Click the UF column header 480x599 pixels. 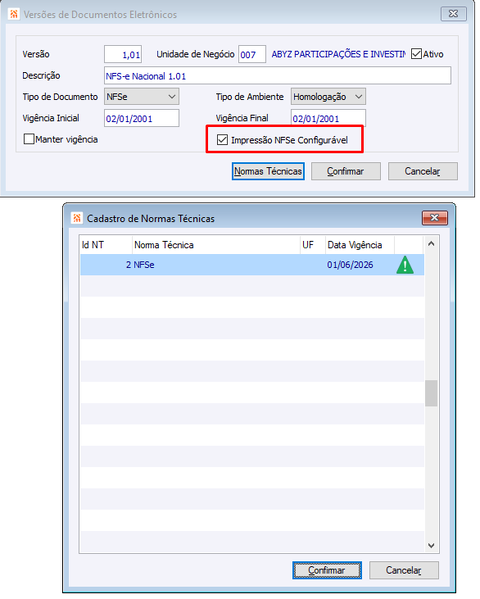(x=312, y=244)
